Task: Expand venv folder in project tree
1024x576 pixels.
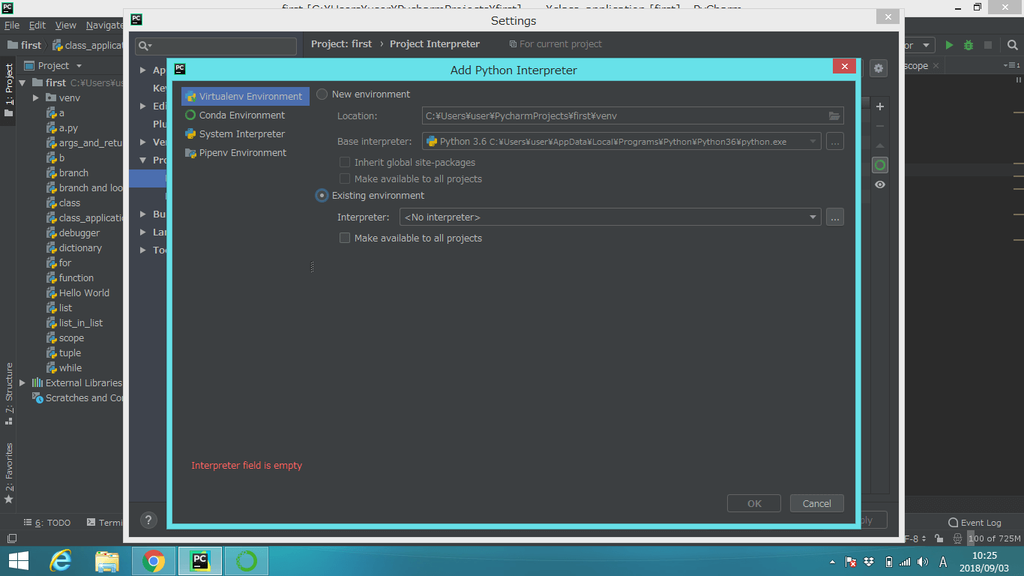Action: (x=36, y=98)
